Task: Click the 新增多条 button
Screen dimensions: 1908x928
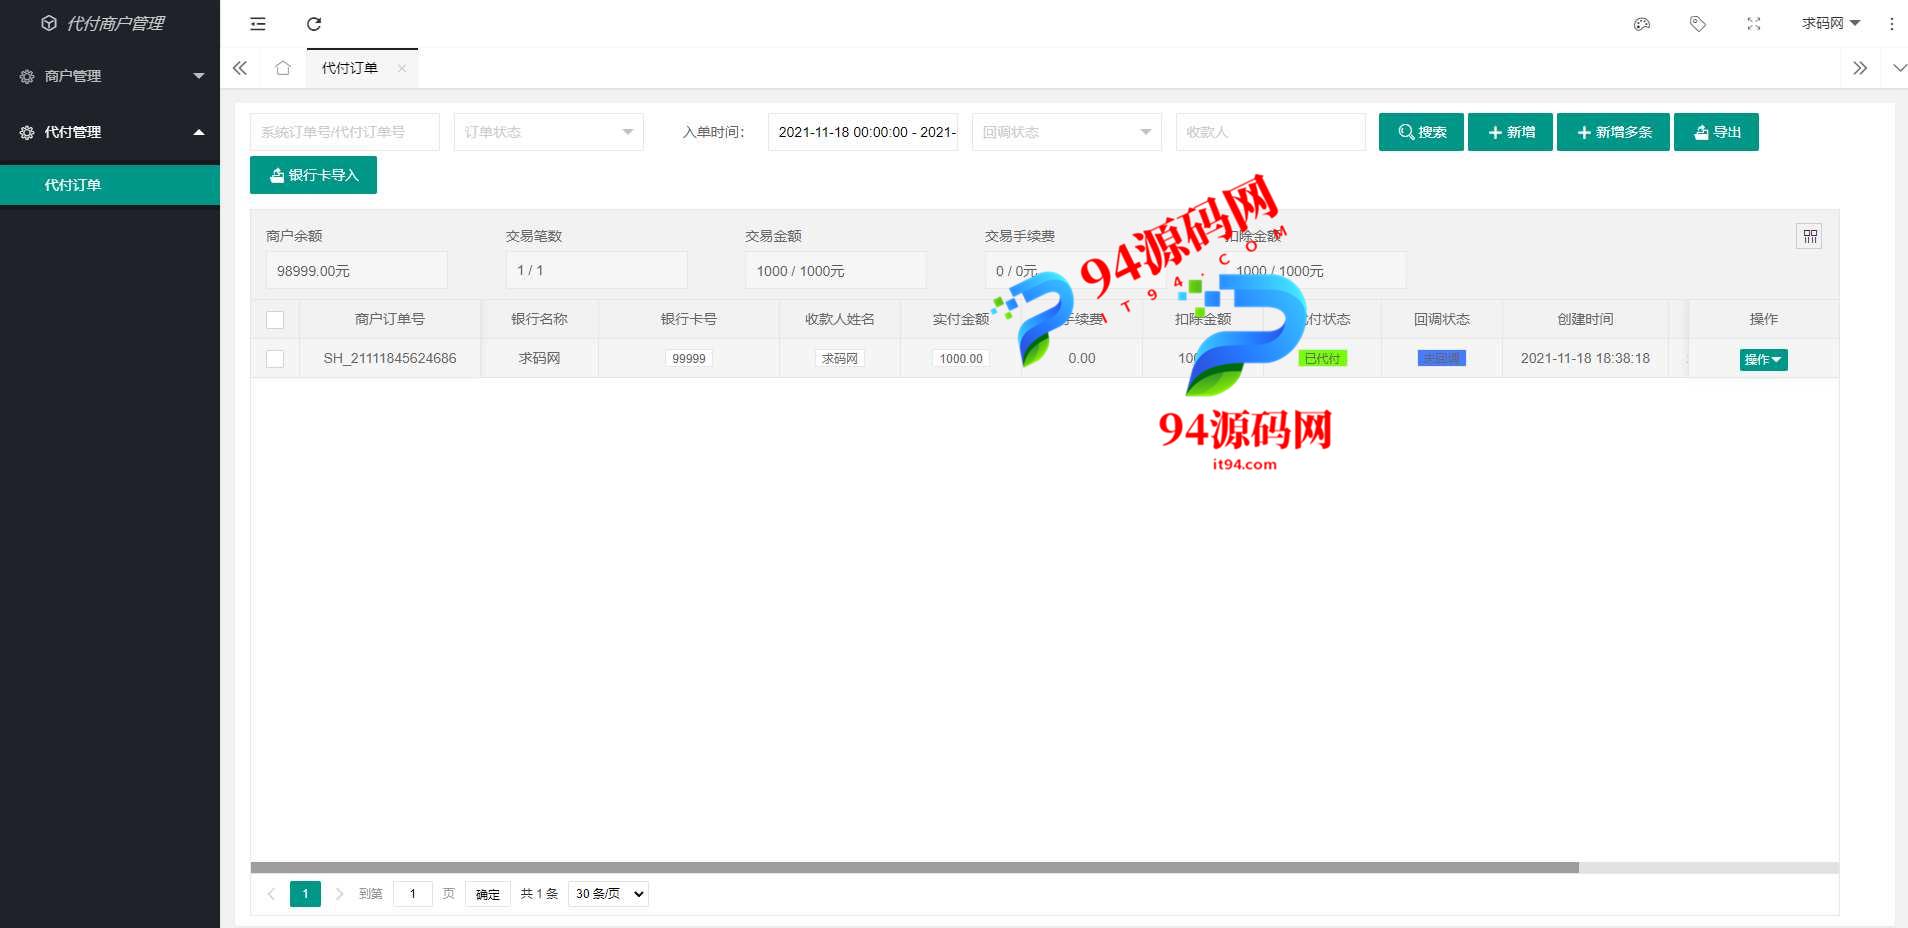Action: 1613,132
